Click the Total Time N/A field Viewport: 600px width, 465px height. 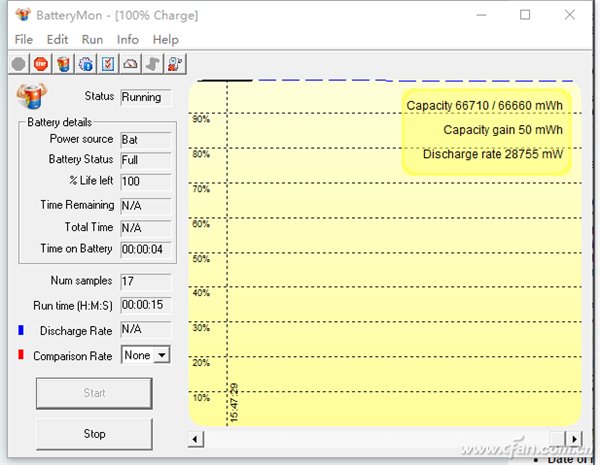(145, 228)
